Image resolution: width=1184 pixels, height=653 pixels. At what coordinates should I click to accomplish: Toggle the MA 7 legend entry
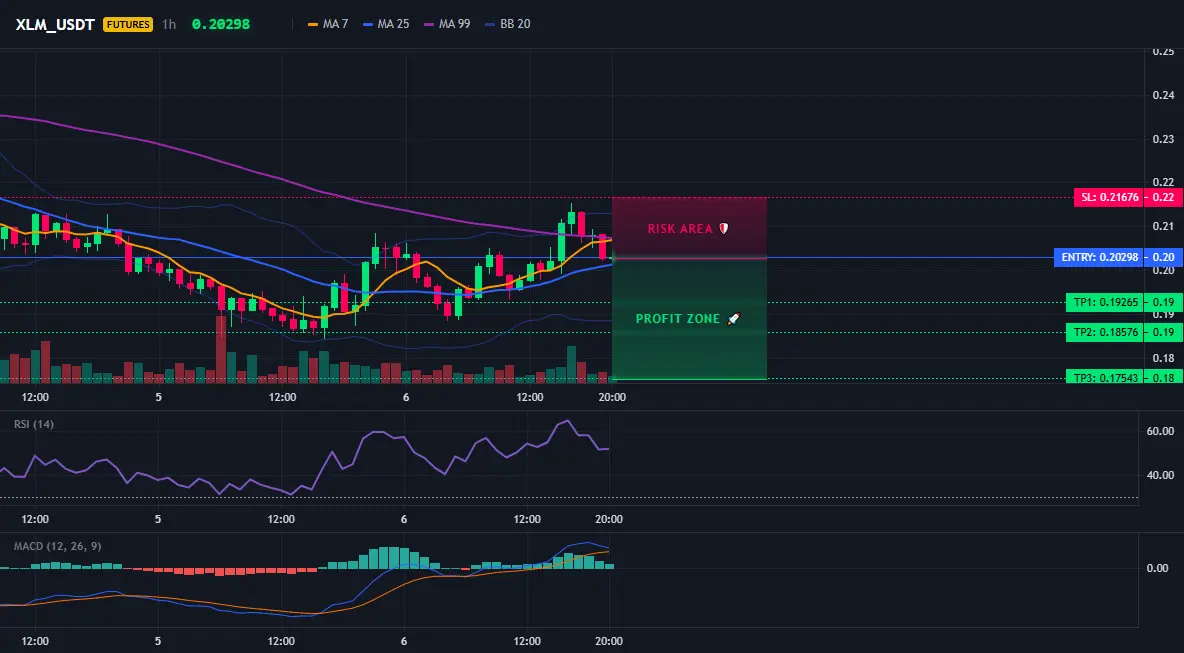[328, 24]
